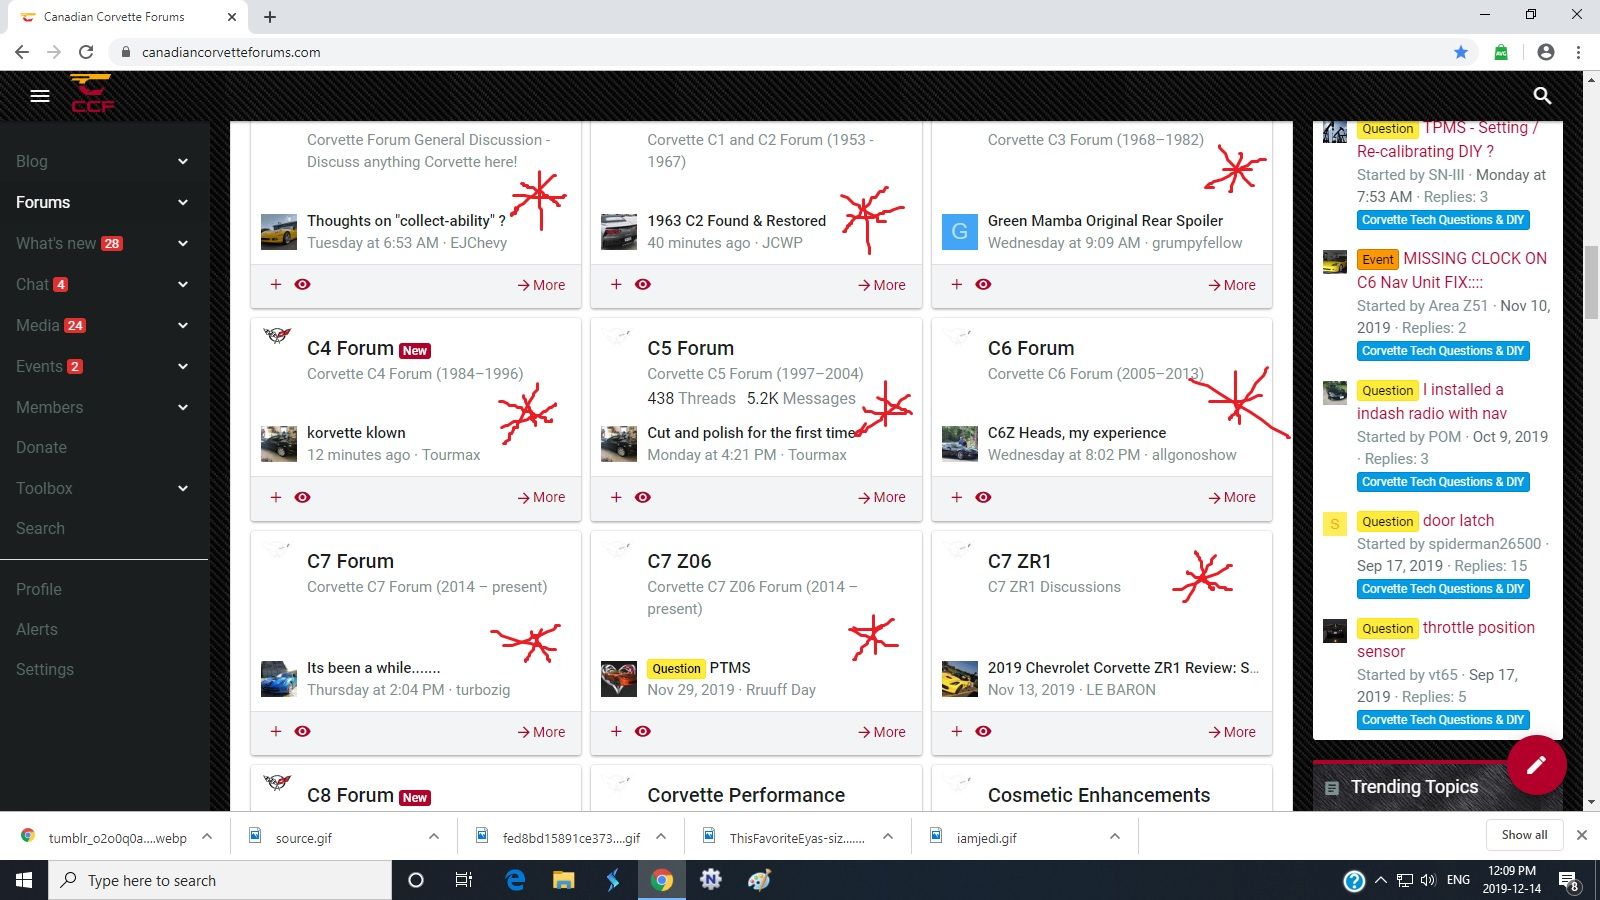This screenshot has height=900, width=1600.
Task: Click the Windows taskbar search box
Action: [220, 880]
